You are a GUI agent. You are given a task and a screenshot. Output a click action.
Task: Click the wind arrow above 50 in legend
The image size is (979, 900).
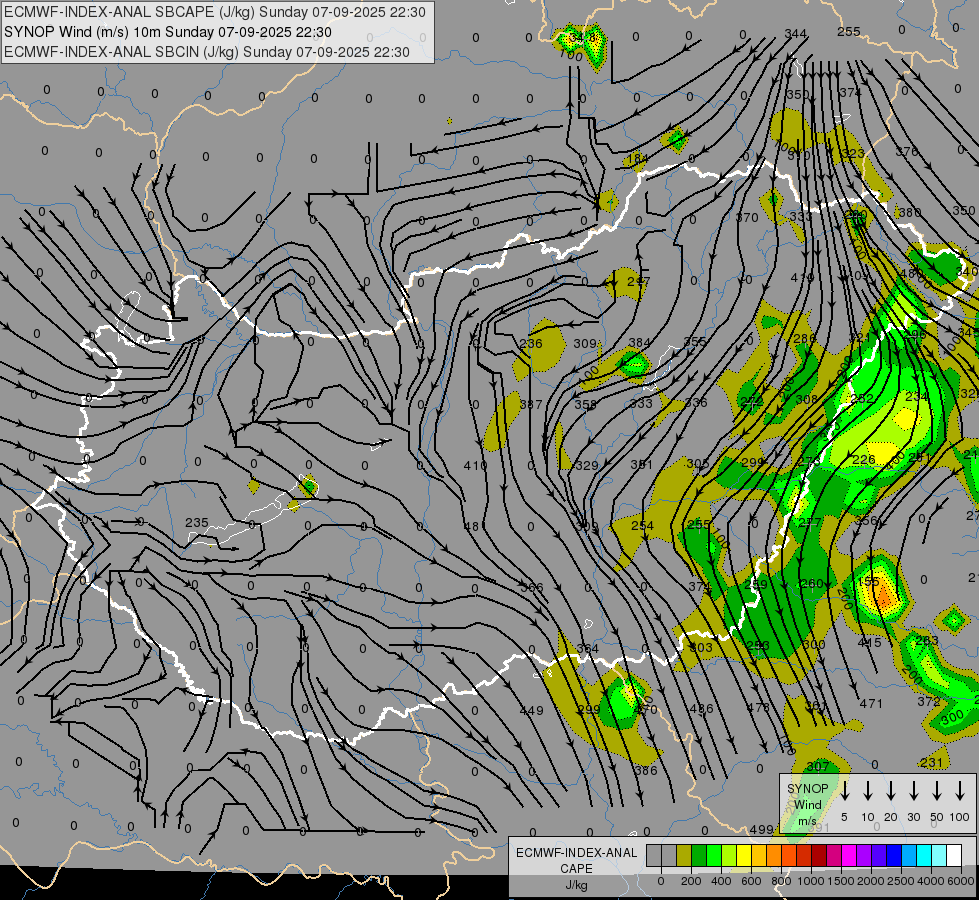coord(937,791)
